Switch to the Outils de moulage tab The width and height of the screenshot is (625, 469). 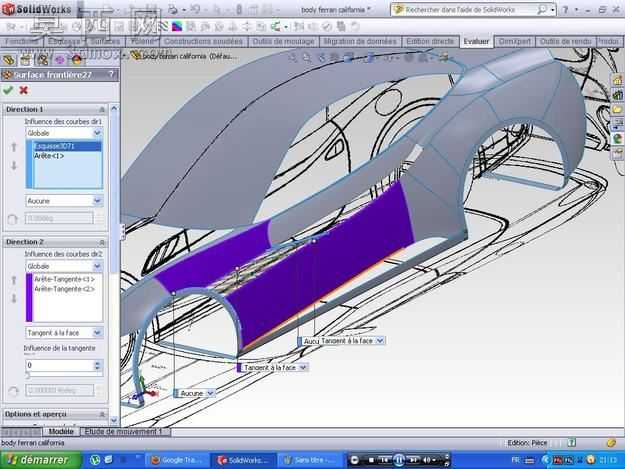point(283,41)
